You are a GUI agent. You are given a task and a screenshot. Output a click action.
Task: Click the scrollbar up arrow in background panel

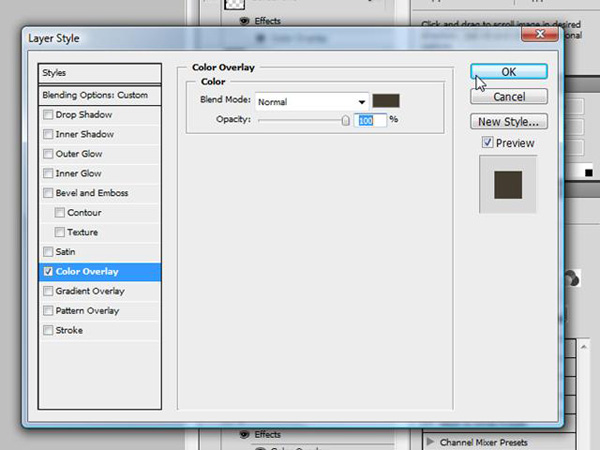(x=584, y=347)
